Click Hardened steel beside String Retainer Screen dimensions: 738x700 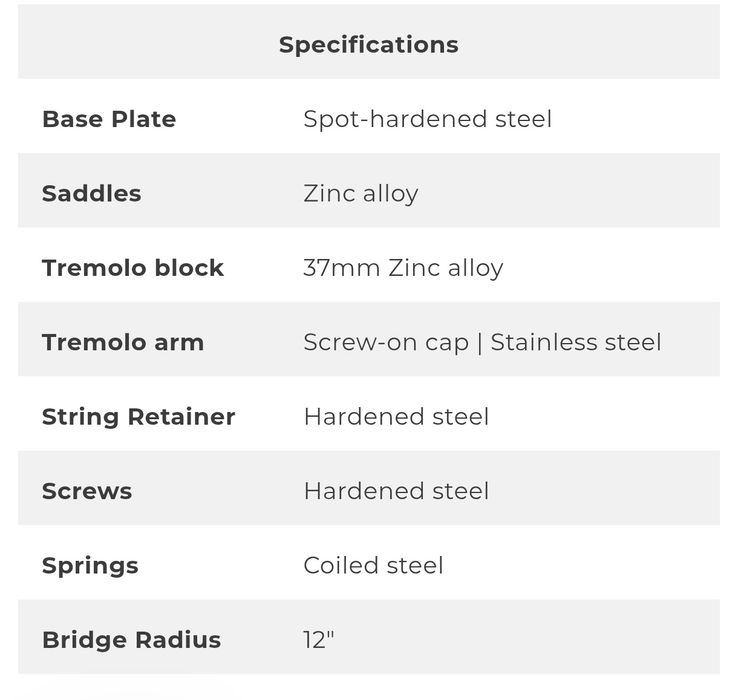point(396,416)
